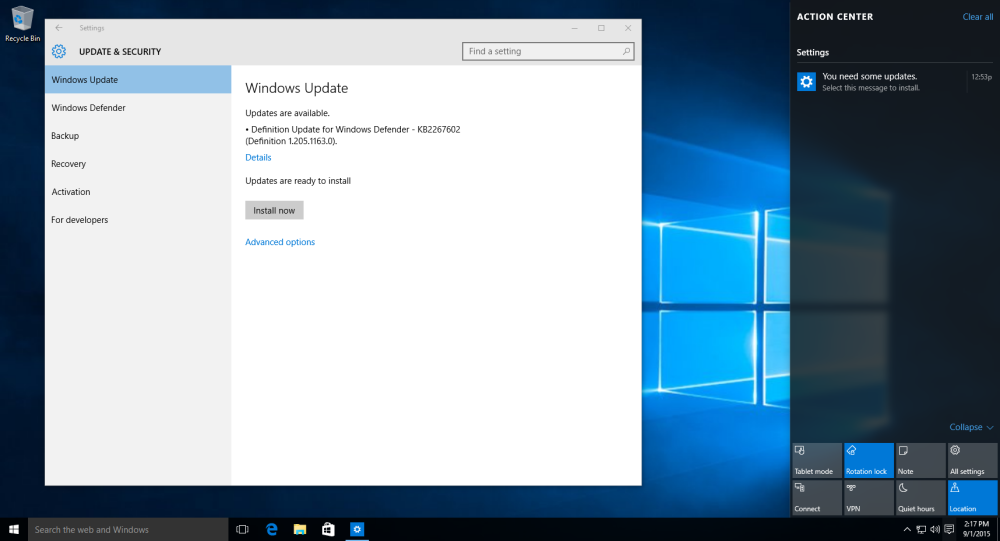Click the network icon in the system tray
The height and width of the screenshot is (541, 1000).
point(922,530)
